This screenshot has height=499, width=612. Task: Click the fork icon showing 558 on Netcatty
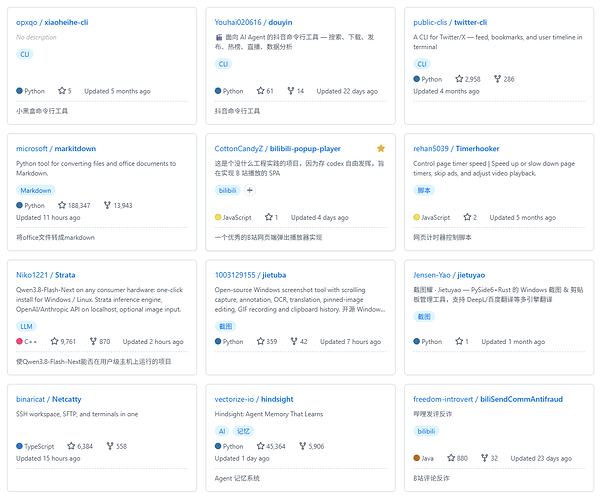pyautogui.click(x=110, y=446)
